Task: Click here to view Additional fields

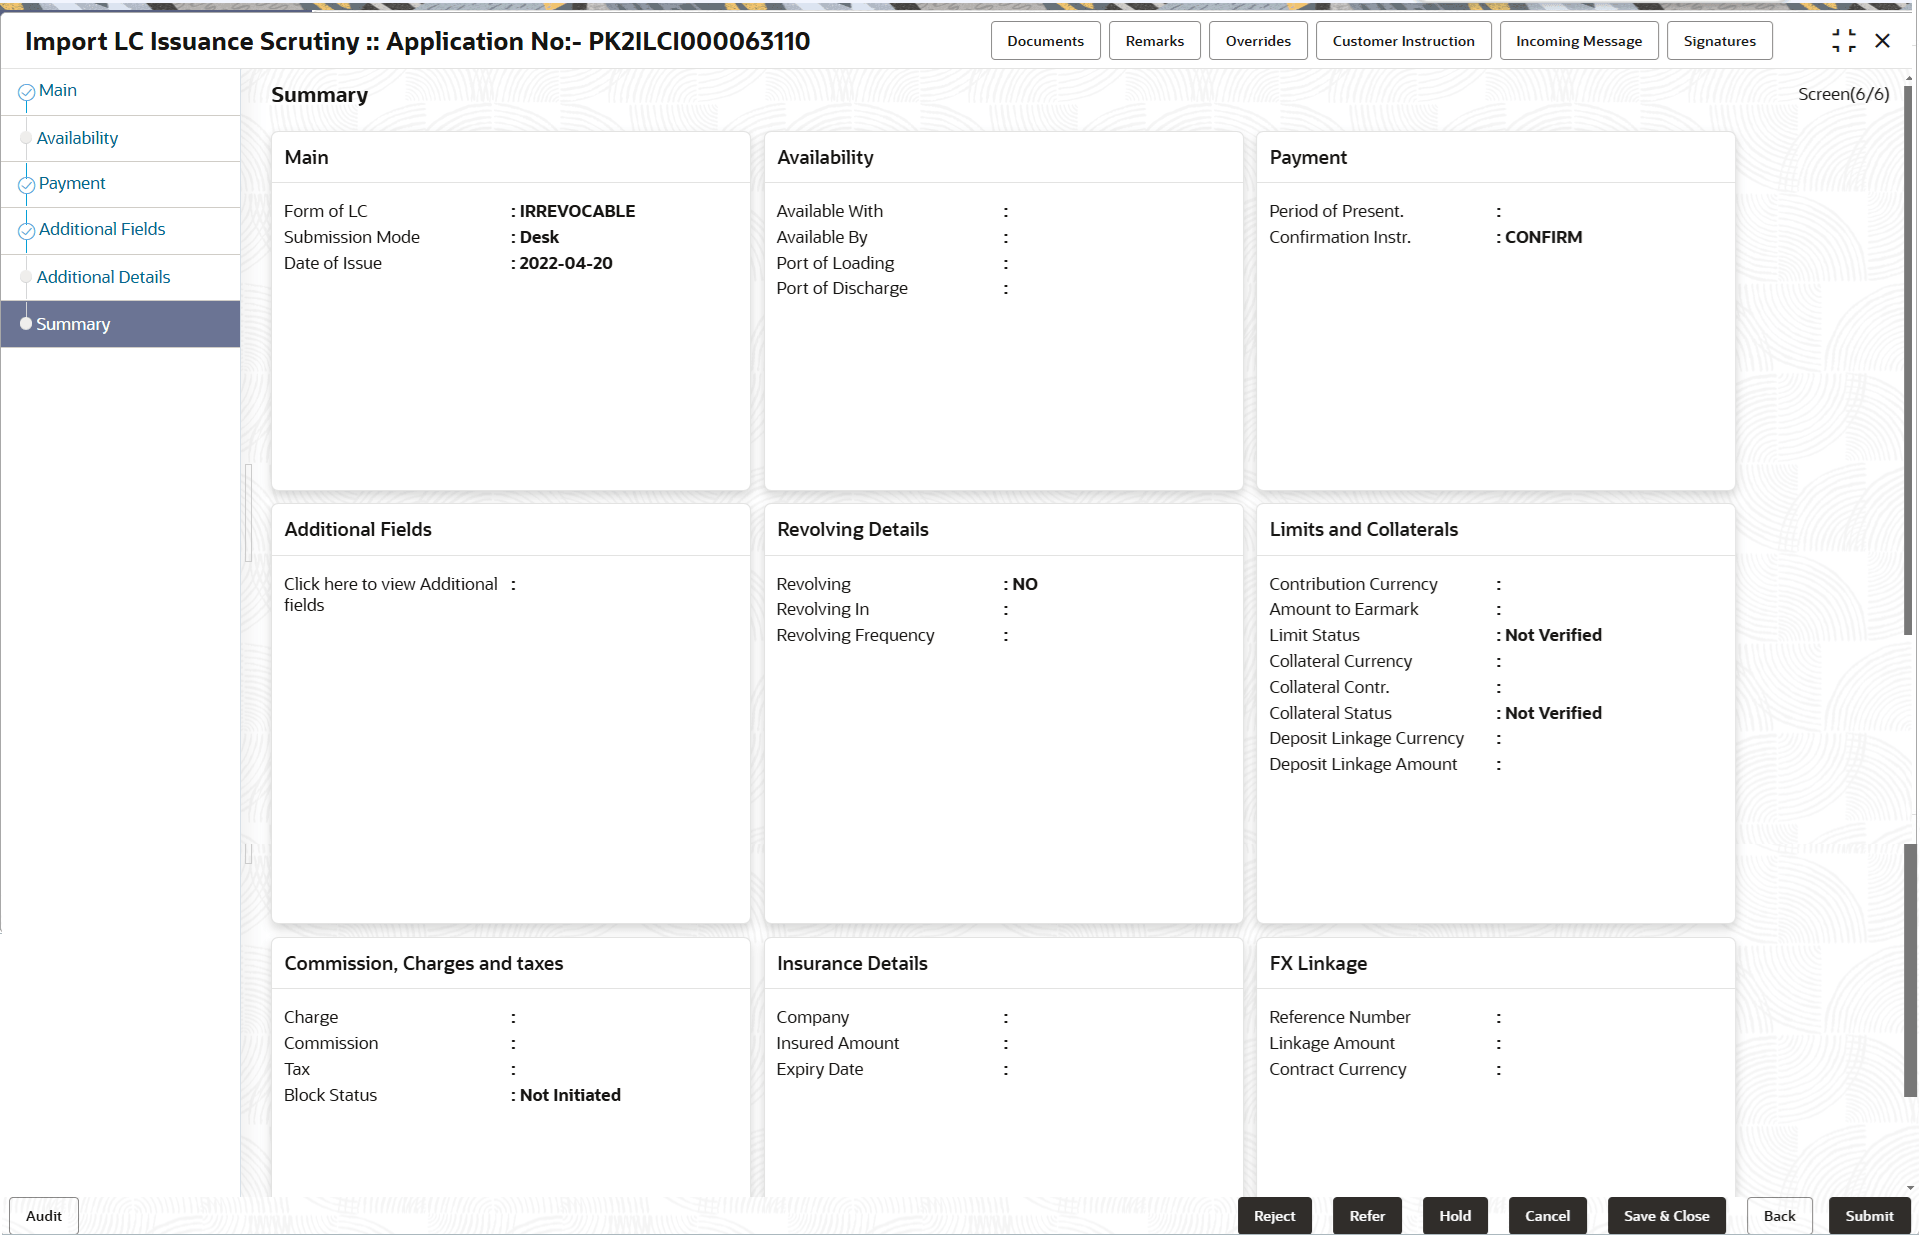Action: [x=390, y=594]
